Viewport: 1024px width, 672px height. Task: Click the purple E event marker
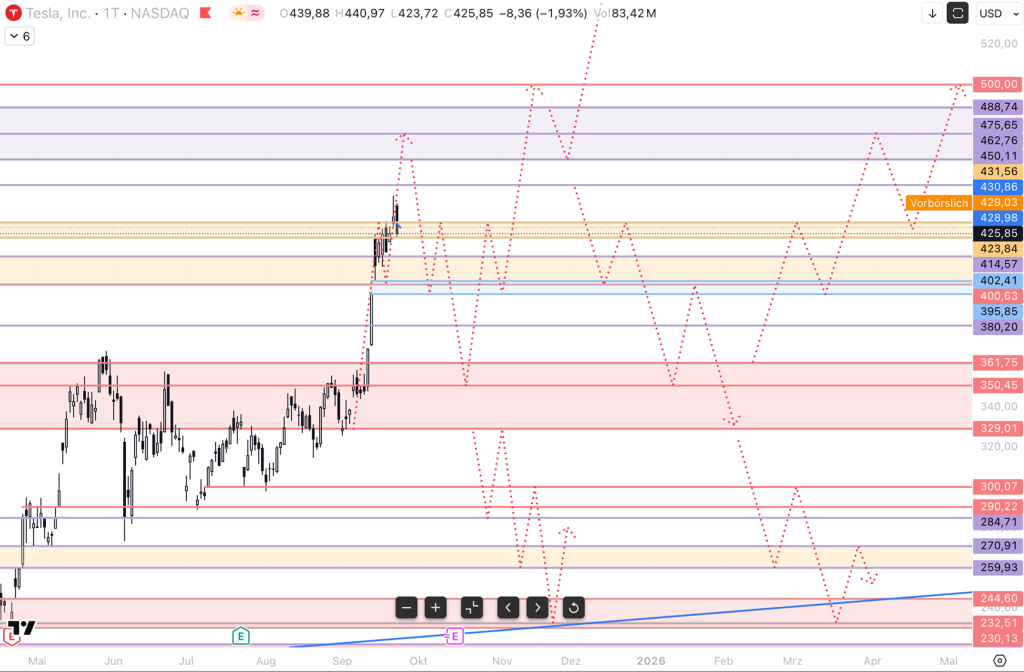coord(454,635)
